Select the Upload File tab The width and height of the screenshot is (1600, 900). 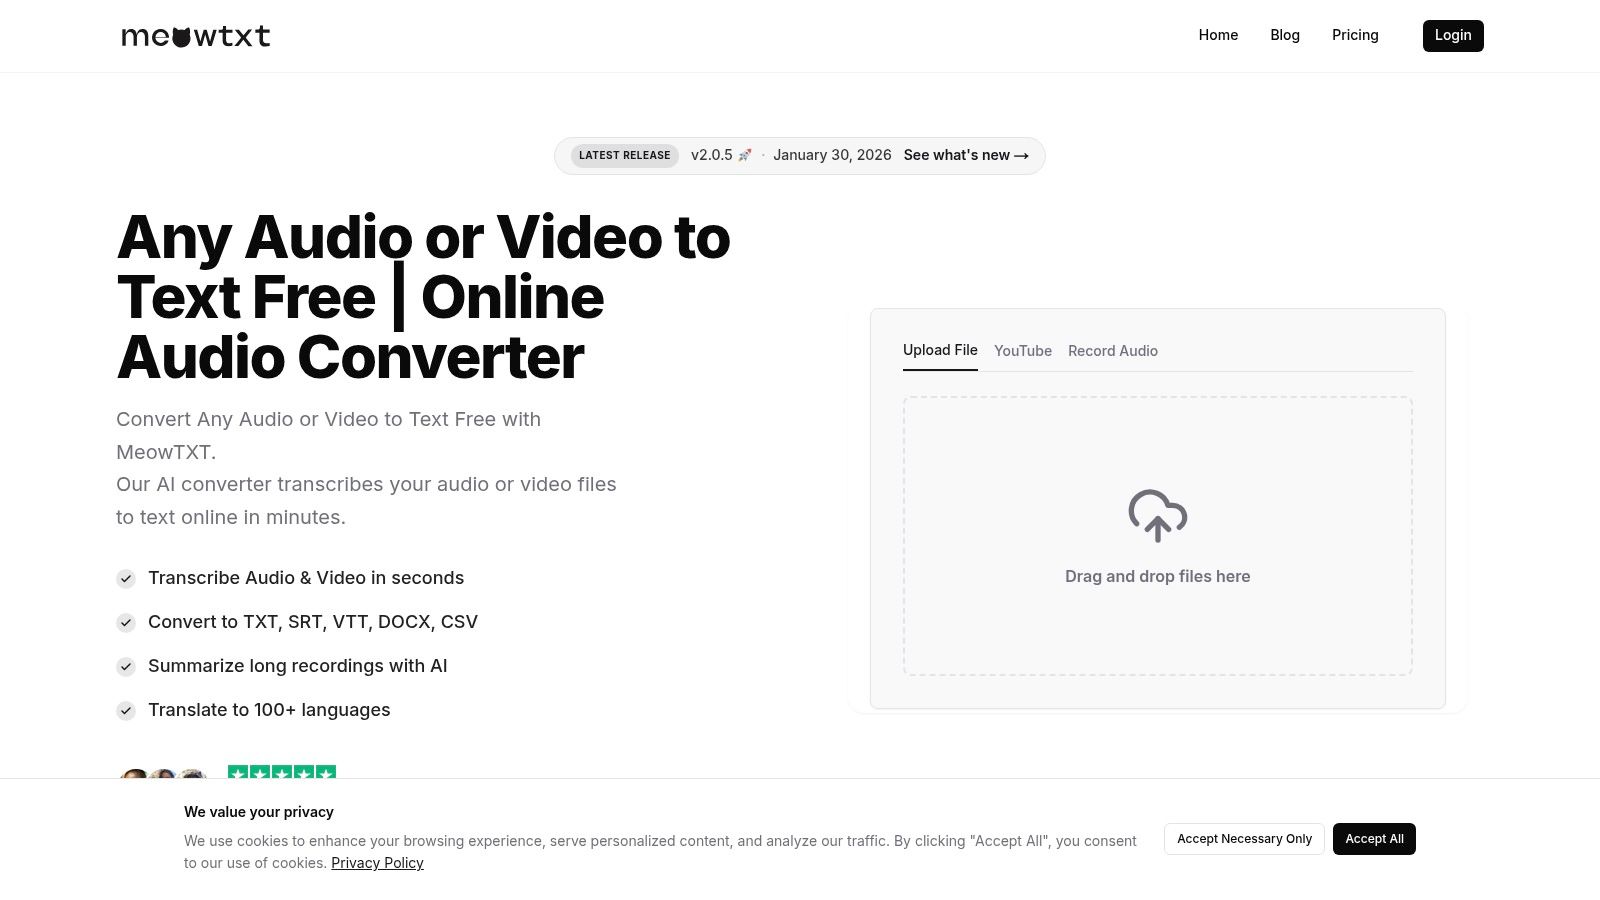point(939,350)
